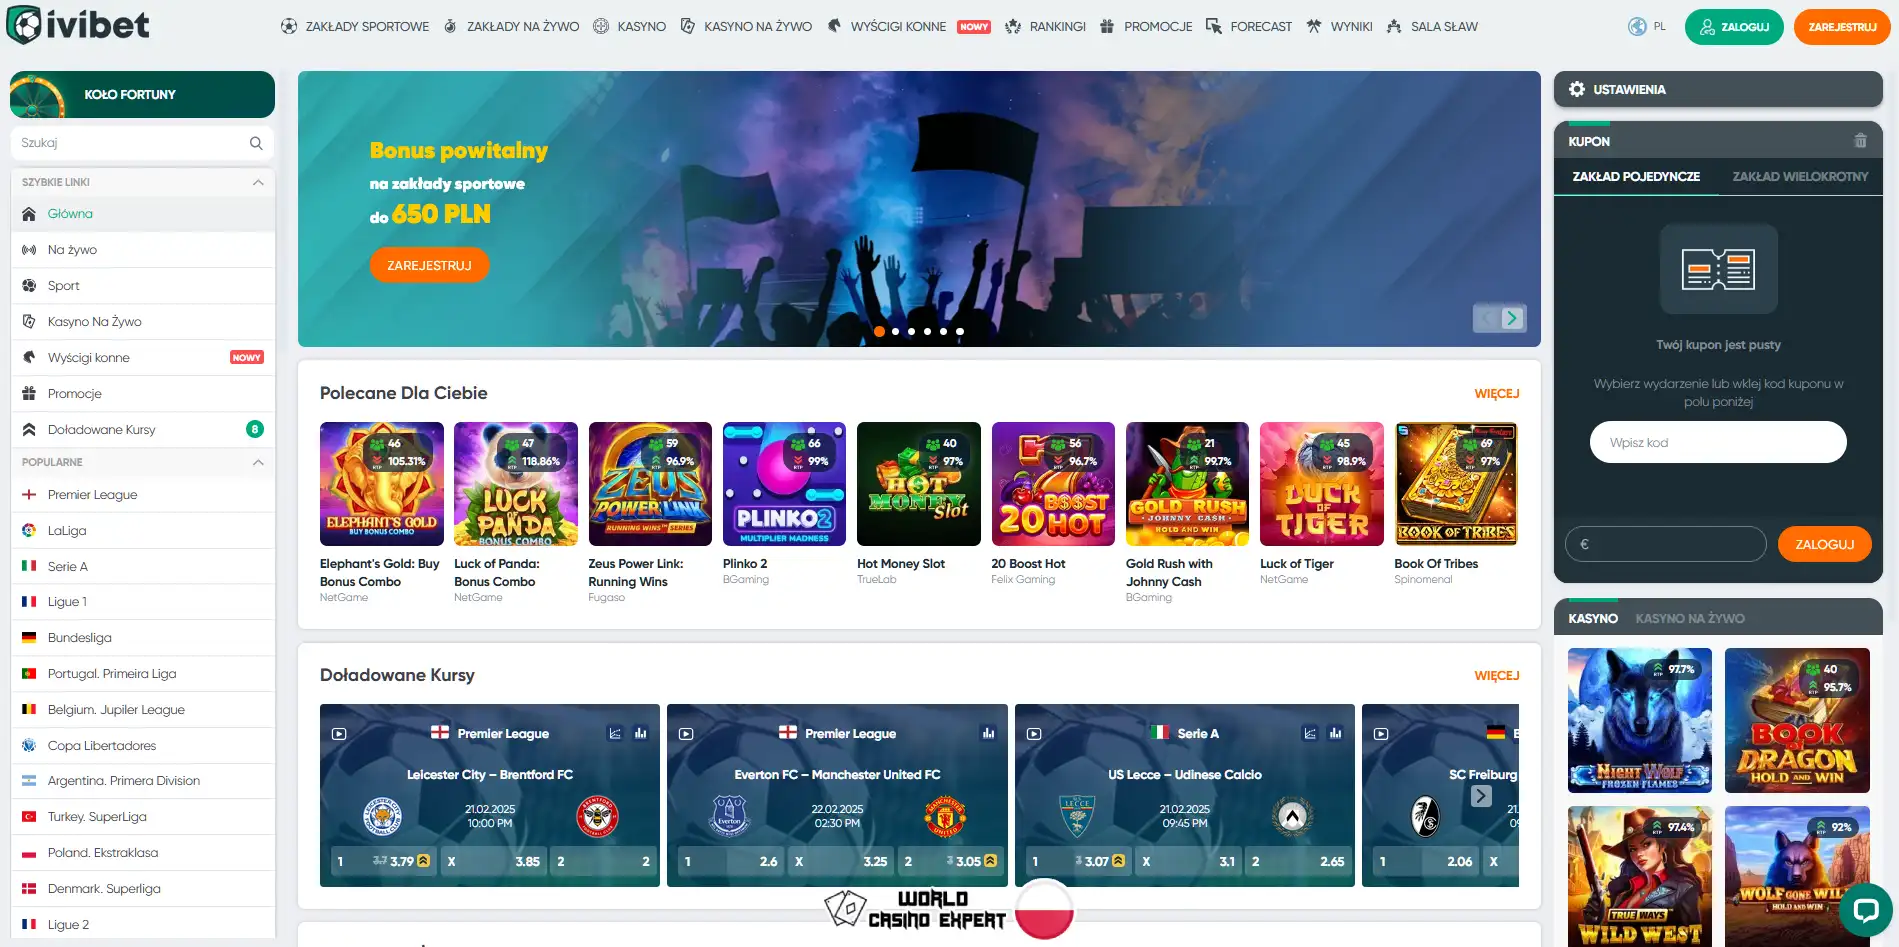Viewport: 1899px width, 947px height.
Task: Open Zakłady Sportowe in top menu
Action: pos(355,27)
